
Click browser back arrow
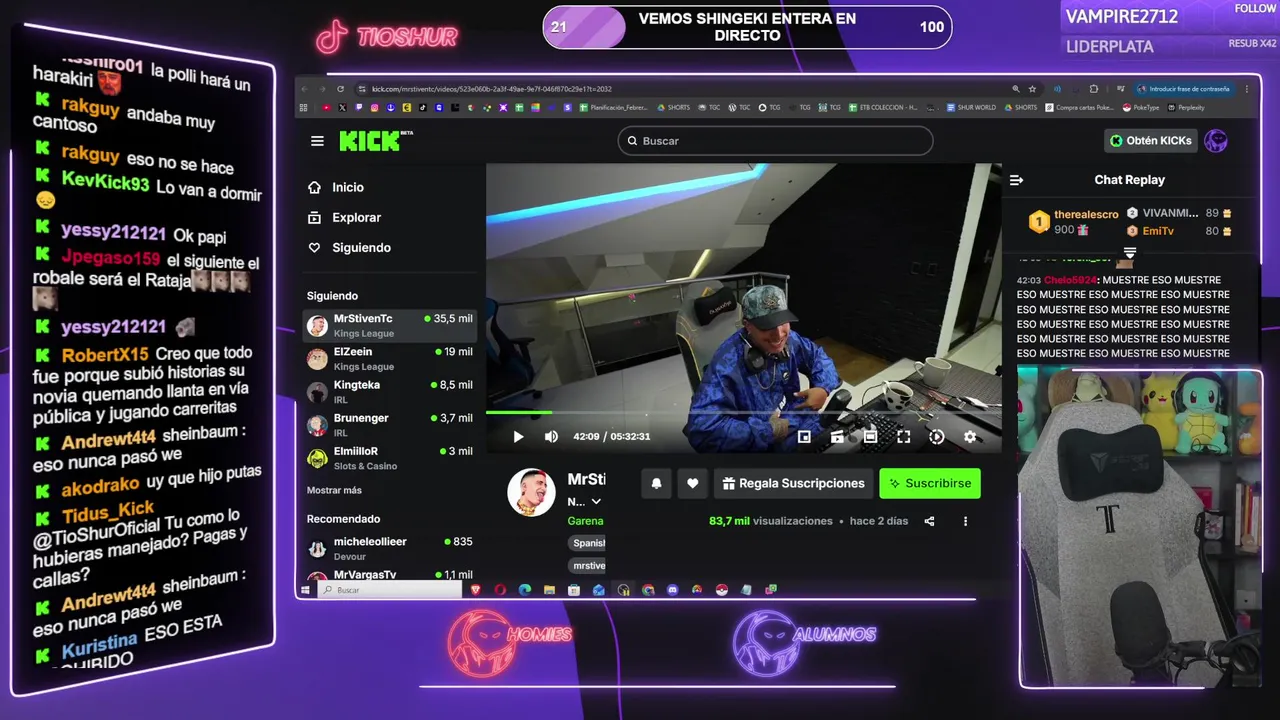[x=305, y=89]
